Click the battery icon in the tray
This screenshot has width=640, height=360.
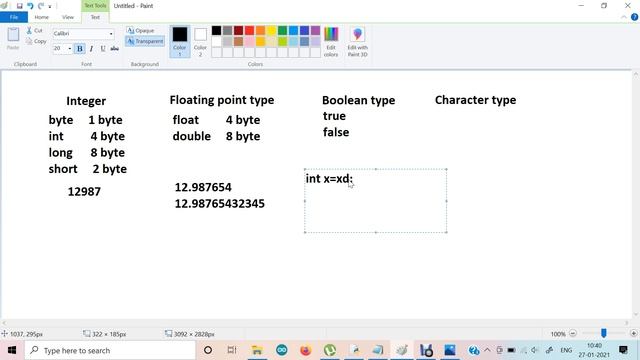[511, 350]
